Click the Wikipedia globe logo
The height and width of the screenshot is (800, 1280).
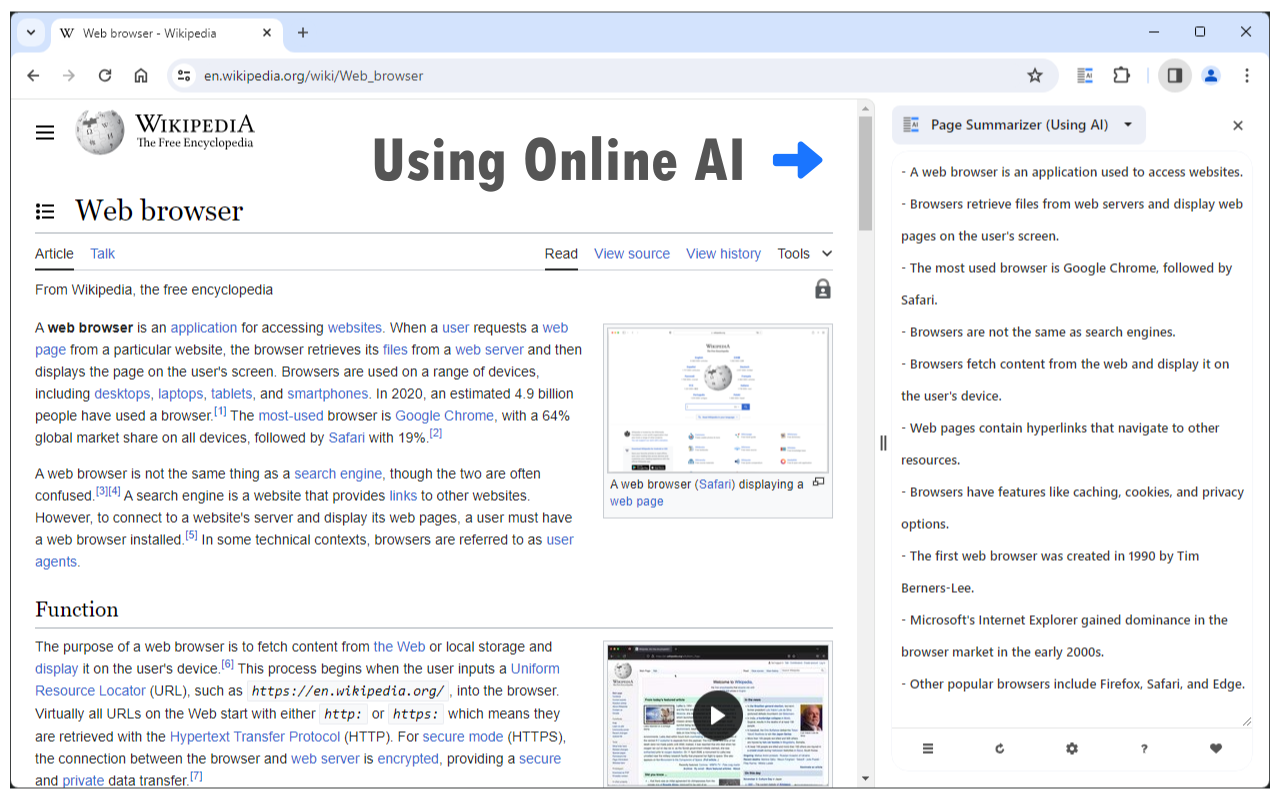click(x=100, y=132)
